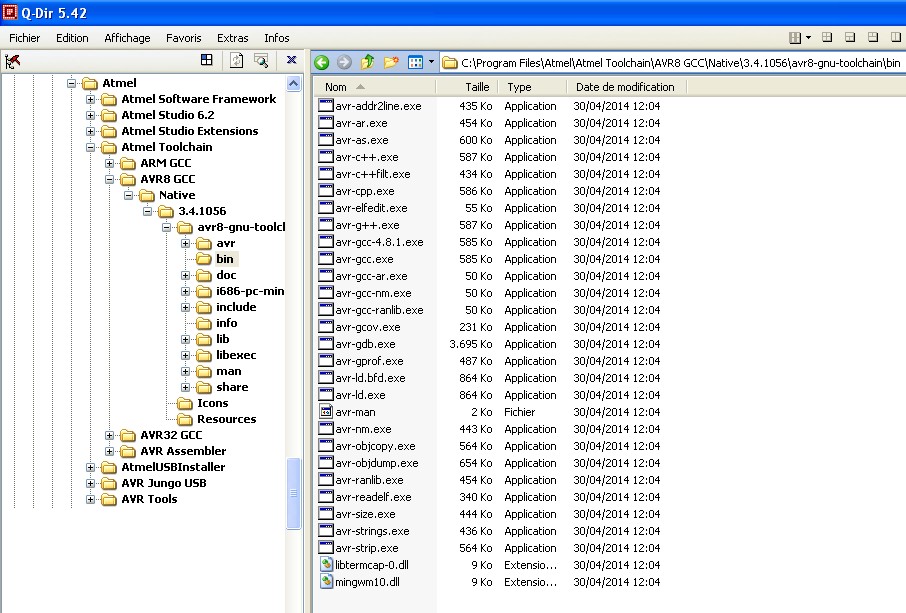The image size is (906, 613).
Task: Open the Fichier menu
Action: pyautogui.click(x=25, y=38)
